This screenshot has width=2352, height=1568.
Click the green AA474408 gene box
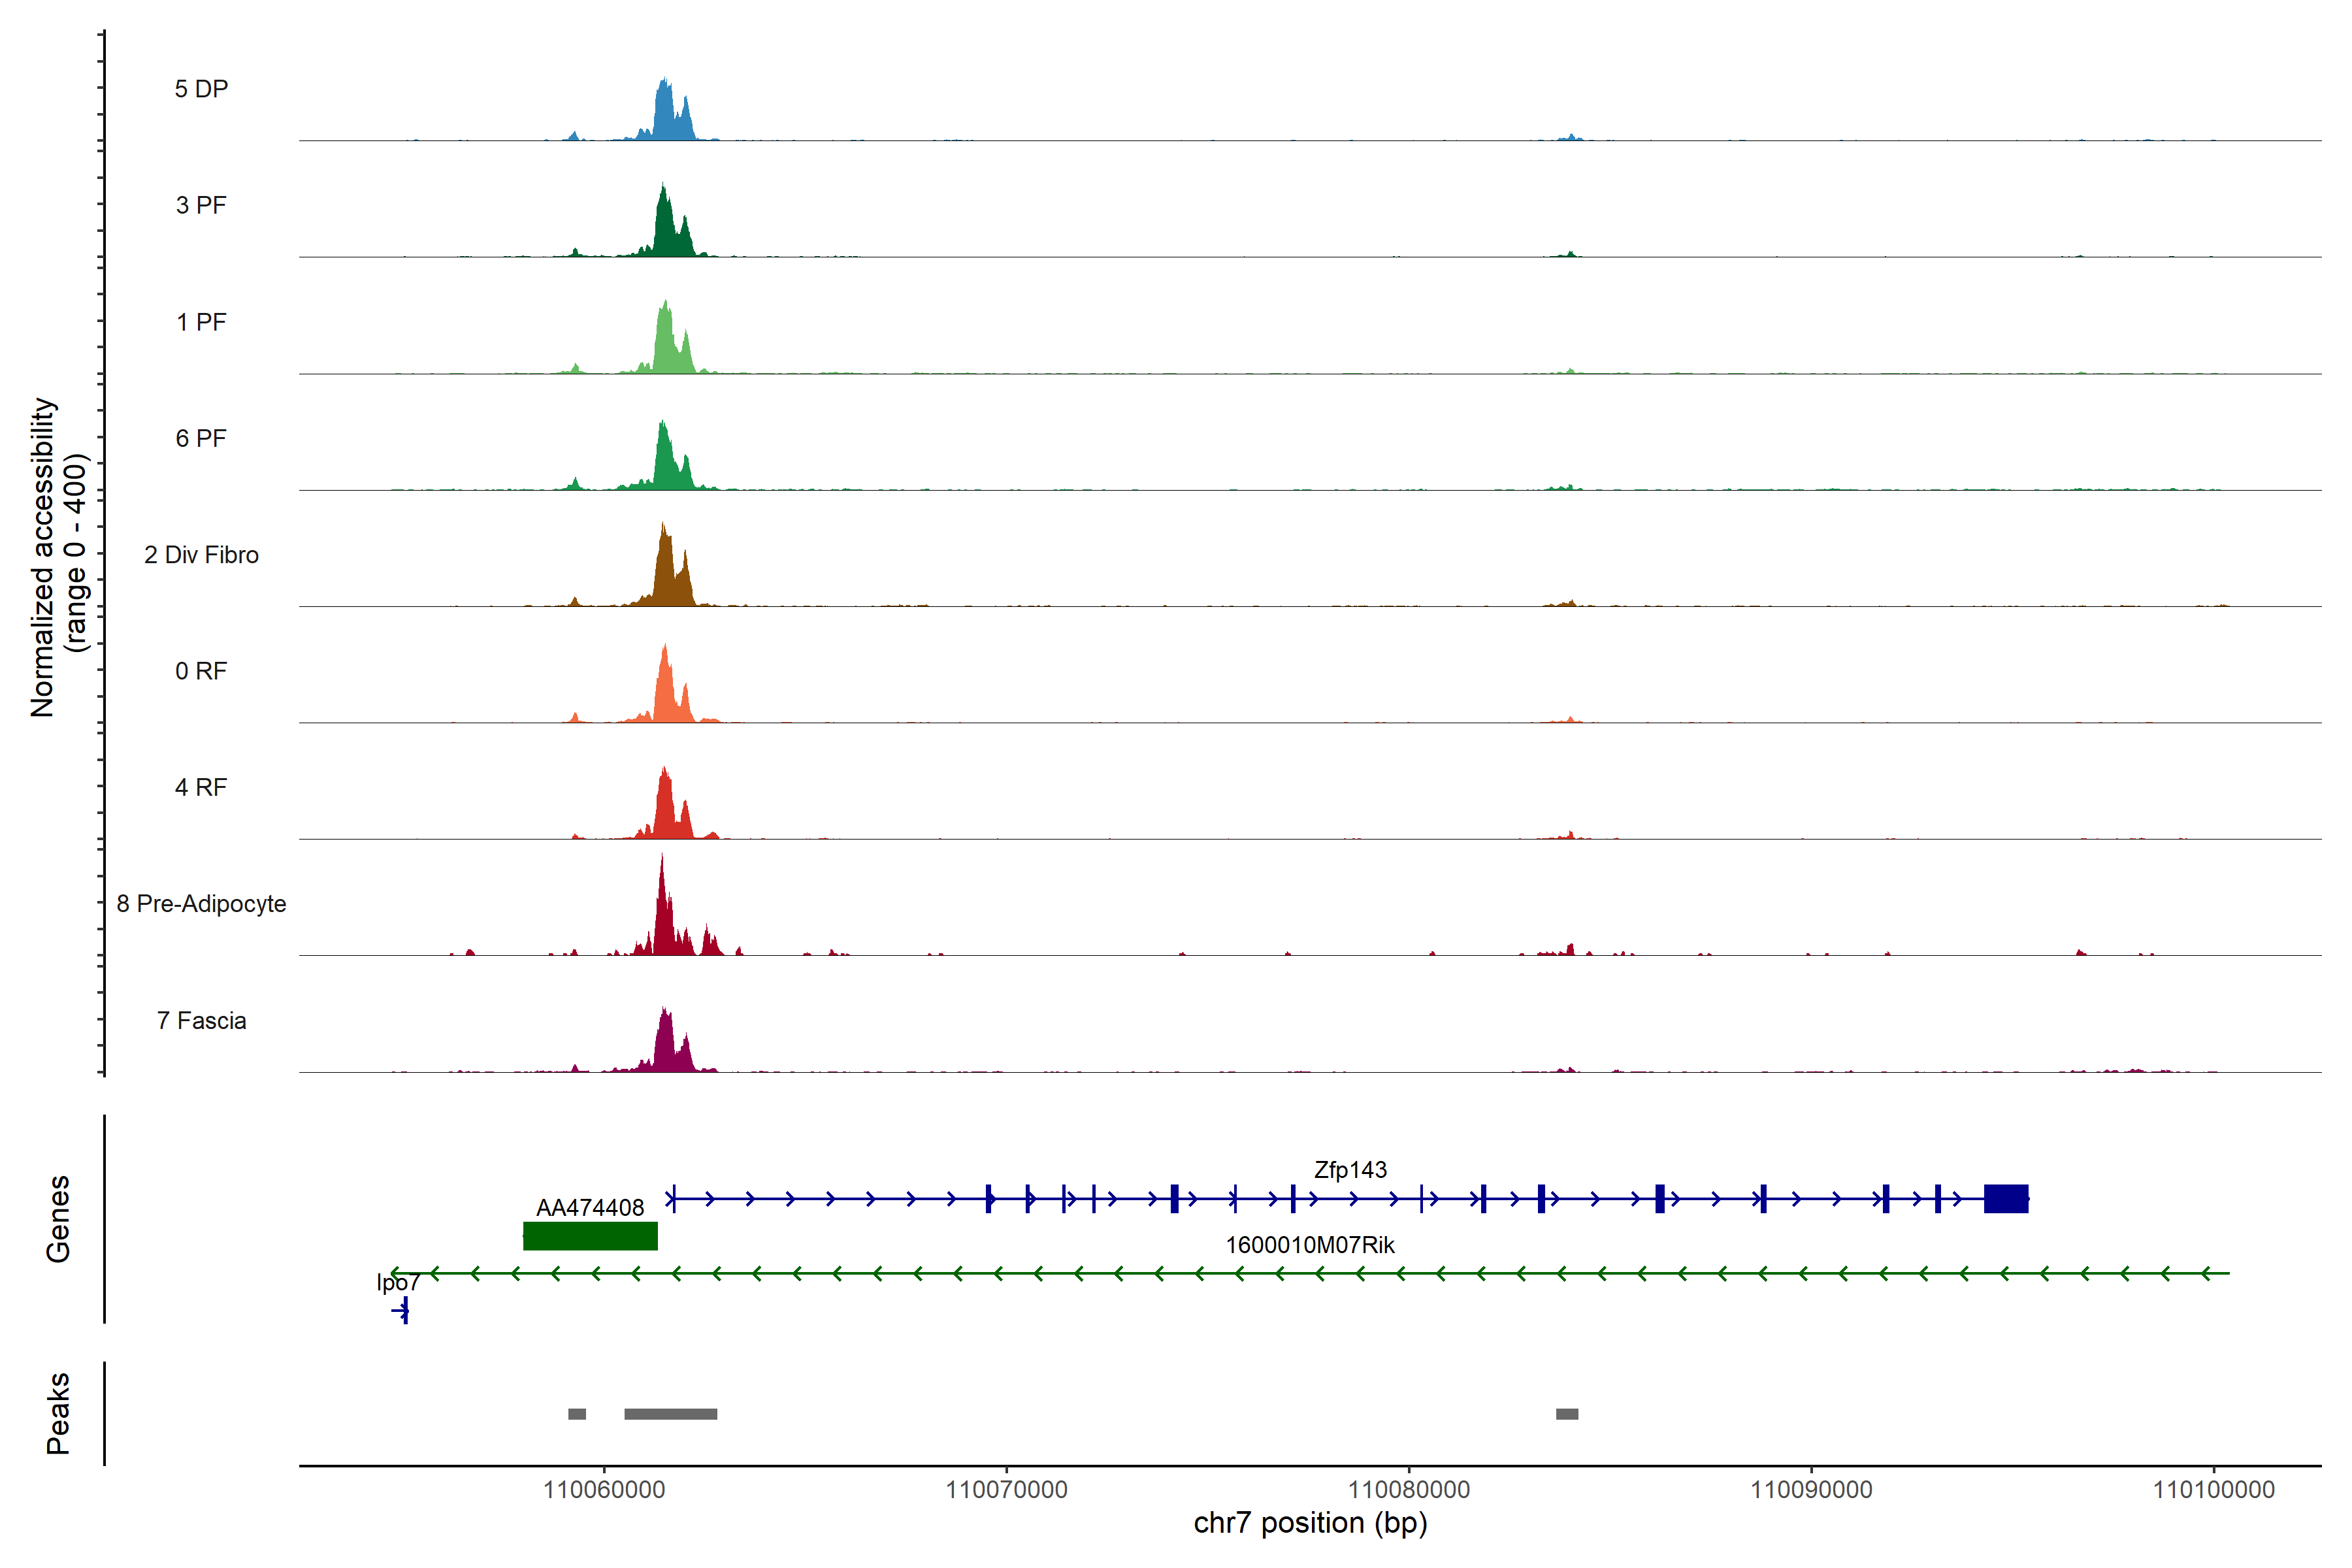[590, 1236]
